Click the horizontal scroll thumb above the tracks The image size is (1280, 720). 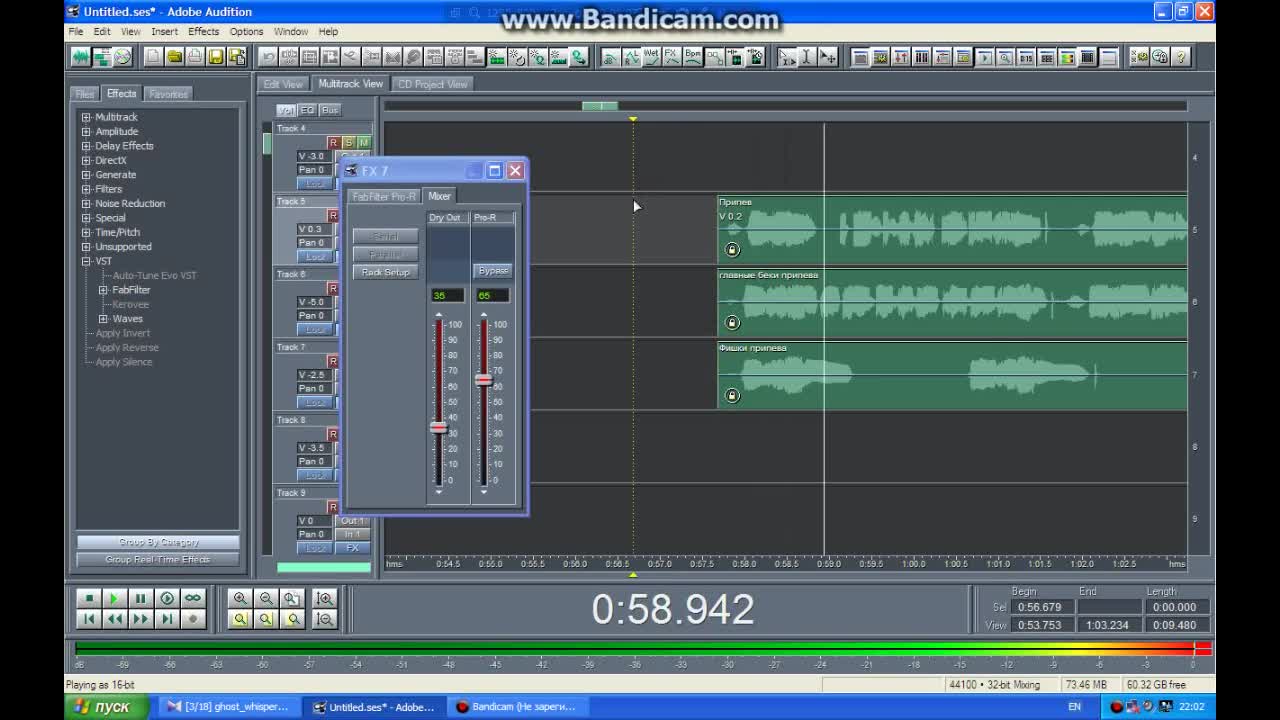coord(600,106)
